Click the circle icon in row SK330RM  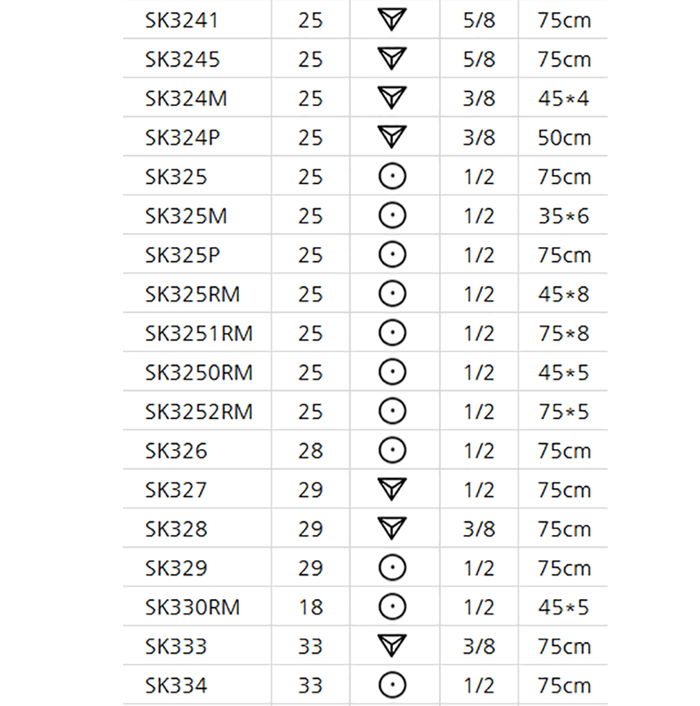[x=393, y=607]
